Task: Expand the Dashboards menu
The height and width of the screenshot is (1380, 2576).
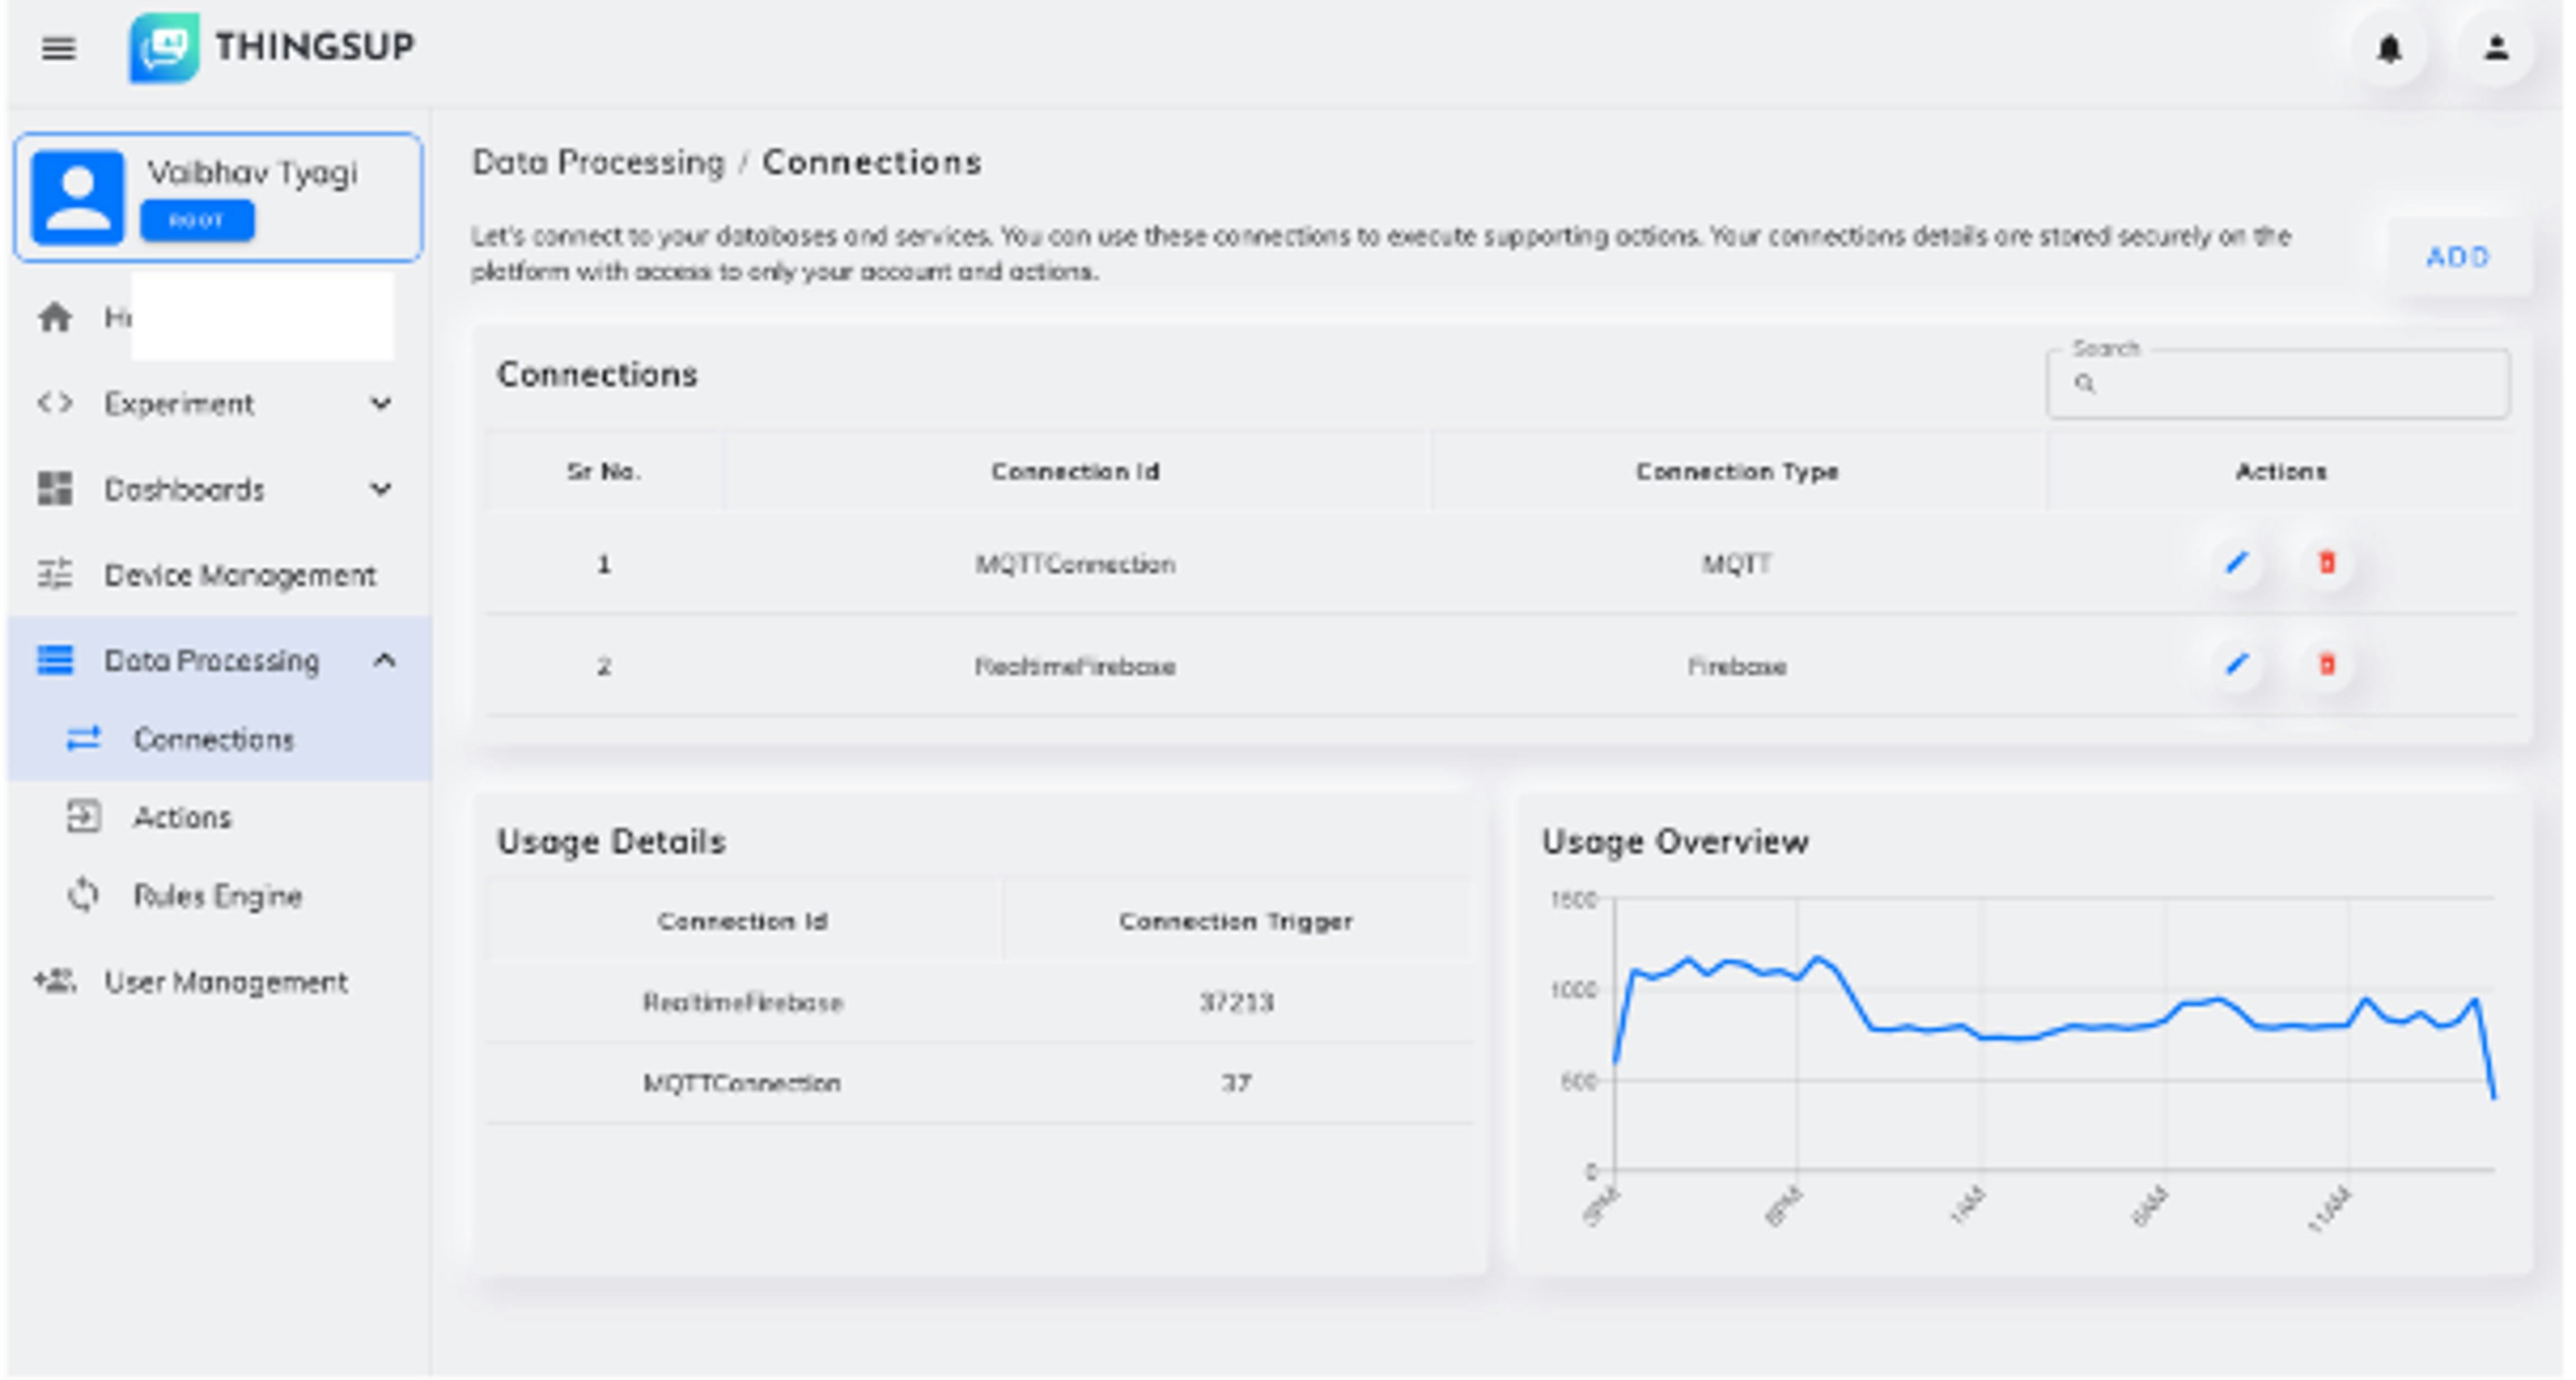Action: 381,489
